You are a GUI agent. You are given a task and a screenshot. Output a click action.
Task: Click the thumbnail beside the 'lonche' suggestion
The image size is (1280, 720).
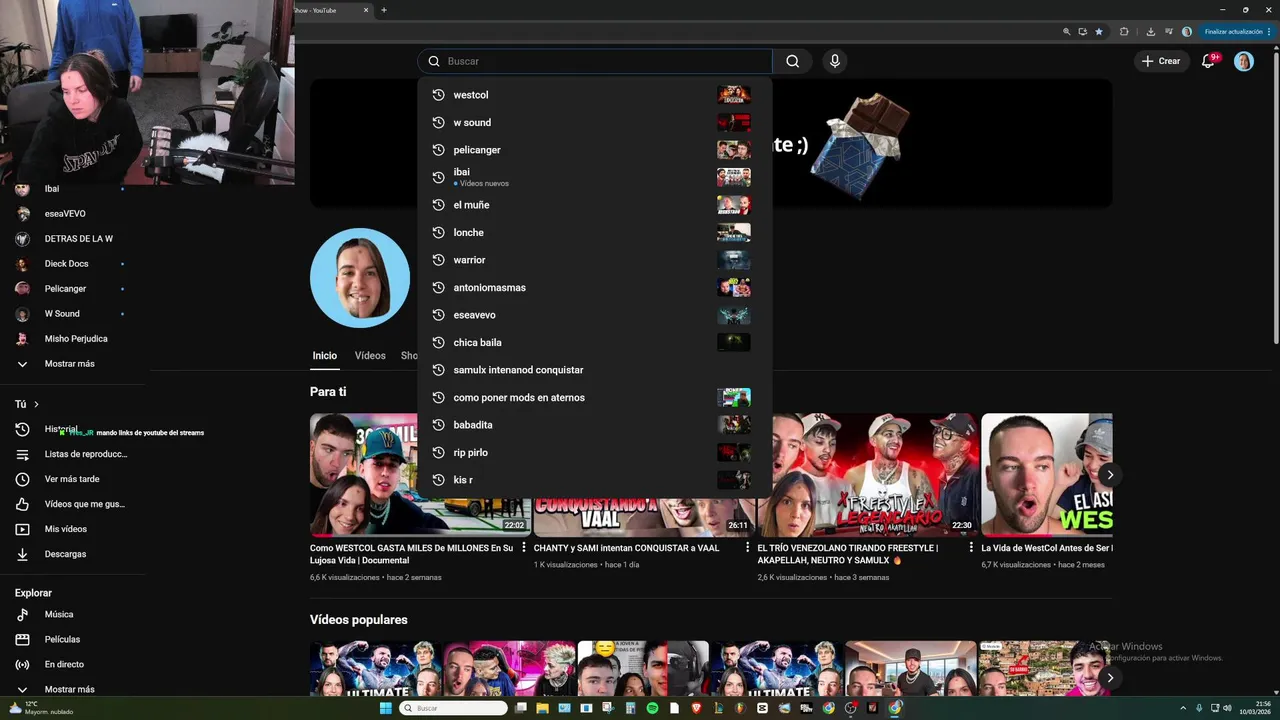click(734, 232)
